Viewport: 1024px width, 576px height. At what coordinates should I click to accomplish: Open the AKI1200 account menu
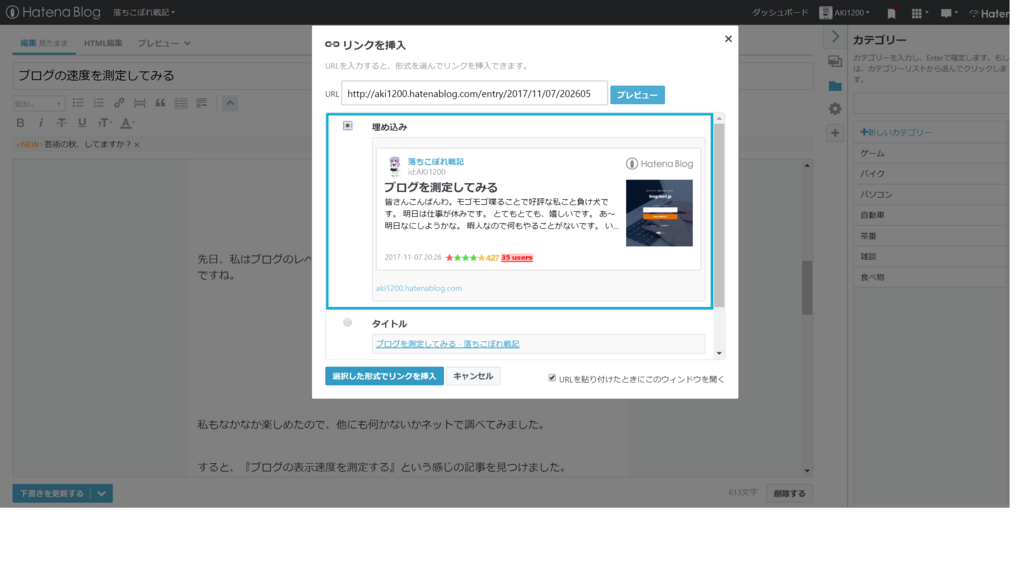[844, 12]
